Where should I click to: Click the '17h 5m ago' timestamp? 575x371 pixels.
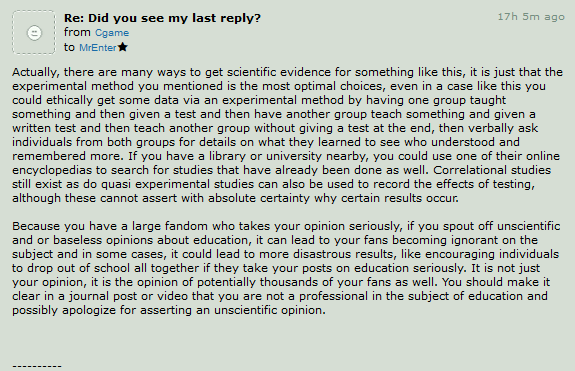tap(531, 17)
